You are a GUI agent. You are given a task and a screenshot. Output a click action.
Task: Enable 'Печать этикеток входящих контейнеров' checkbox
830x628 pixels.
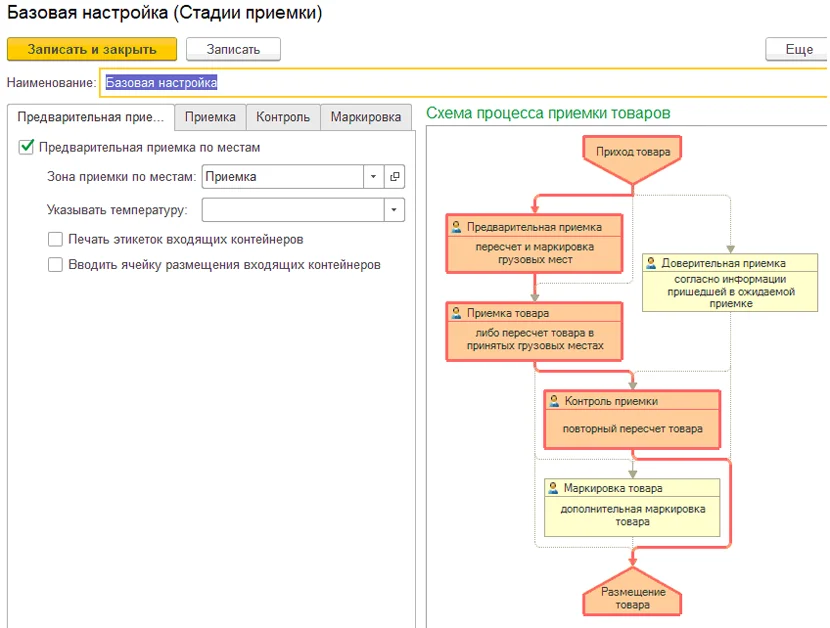click(55, 239)
